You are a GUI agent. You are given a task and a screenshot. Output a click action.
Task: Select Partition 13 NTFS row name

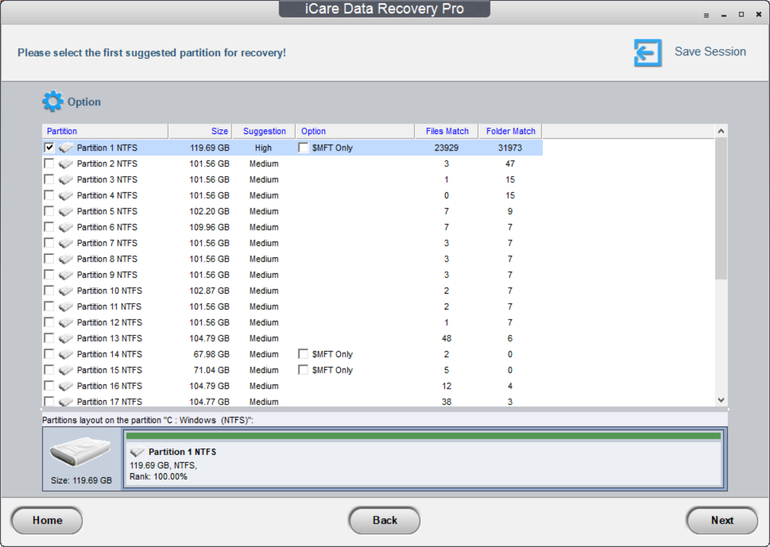click(110, 338)
